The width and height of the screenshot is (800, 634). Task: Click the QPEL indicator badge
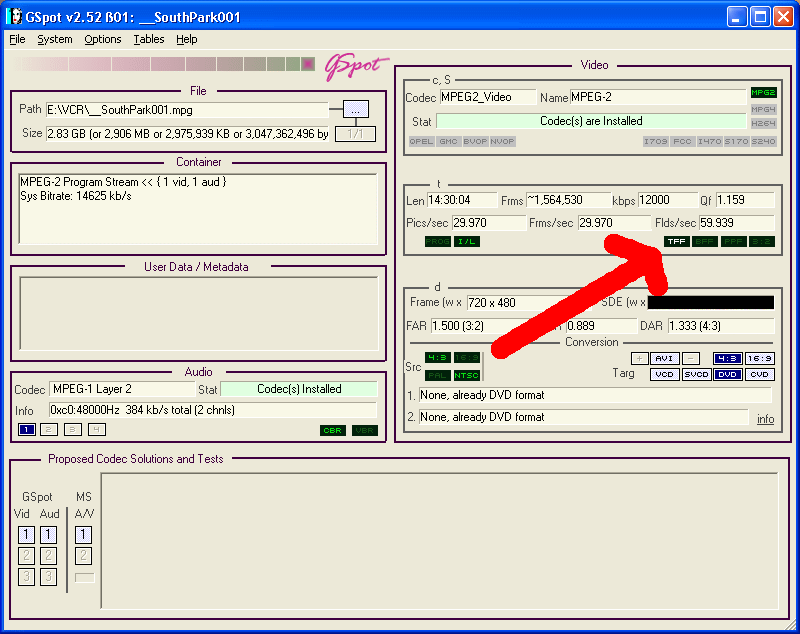pyautogui.click(x=421, y=141)
